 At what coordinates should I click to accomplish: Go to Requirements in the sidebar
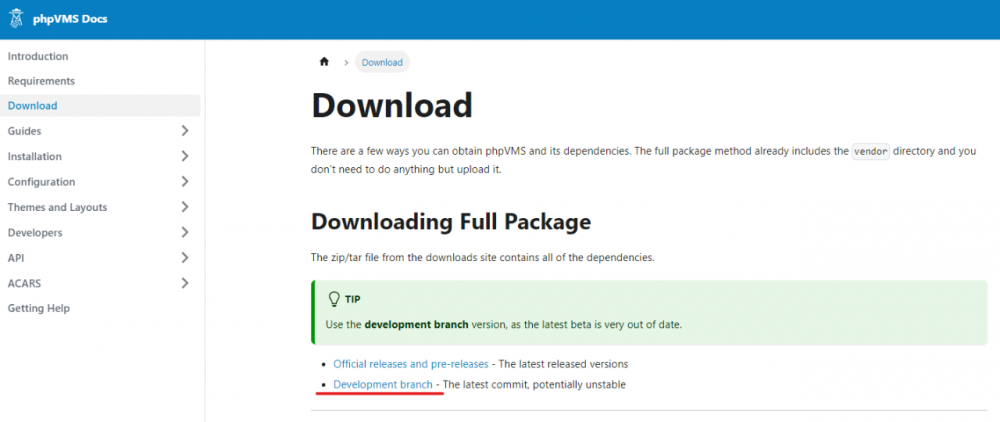tap(41, 81)
